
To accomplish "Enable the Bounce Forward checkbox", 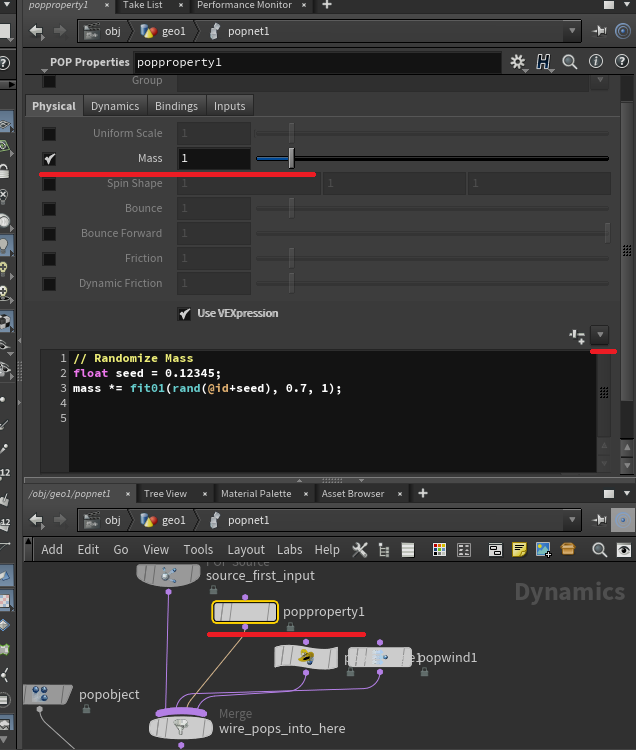I will click(49, 233).
